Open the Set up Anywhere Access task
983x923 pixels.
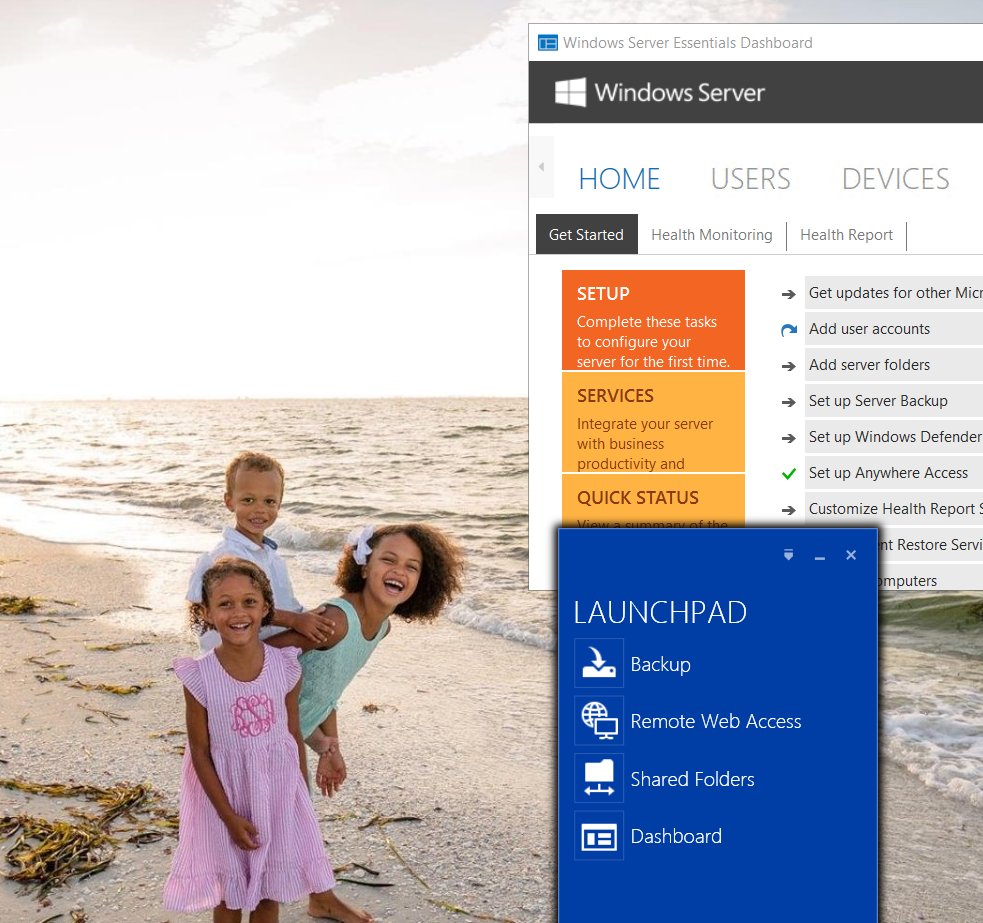click(894, 473)
